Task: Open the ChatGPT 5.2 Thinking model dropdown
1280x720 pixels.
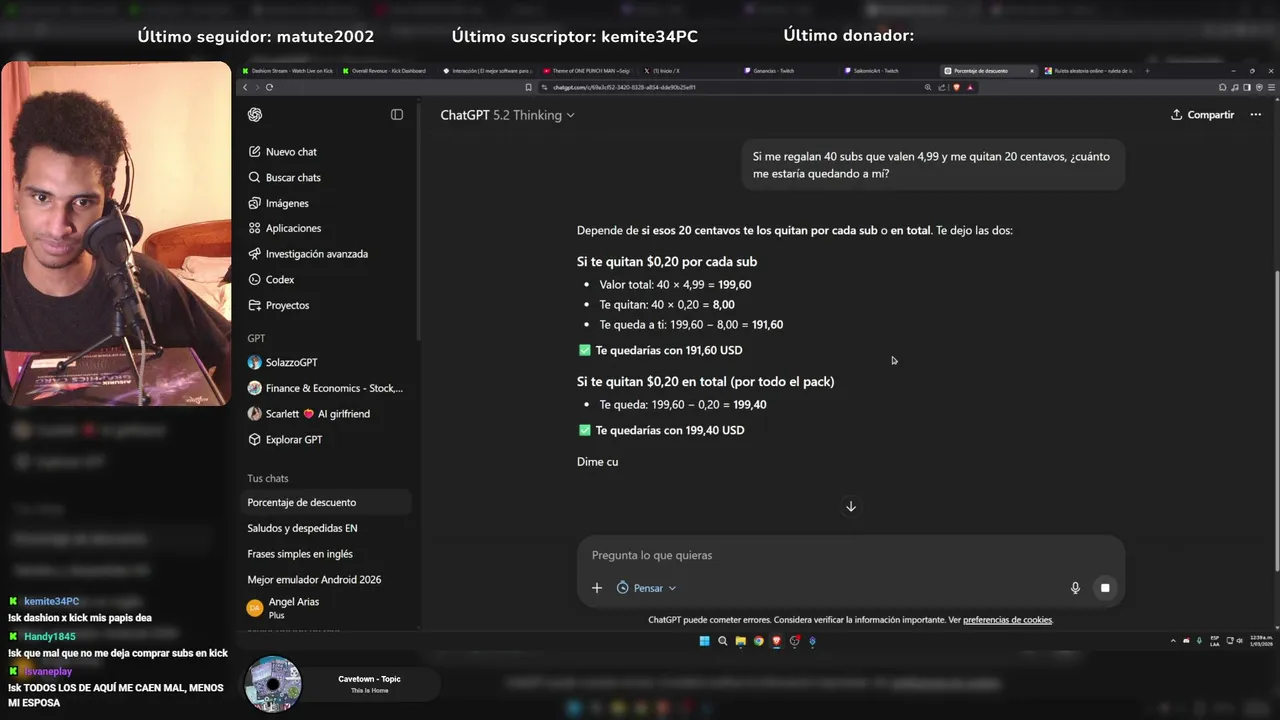Action: [x=508, y=115]
